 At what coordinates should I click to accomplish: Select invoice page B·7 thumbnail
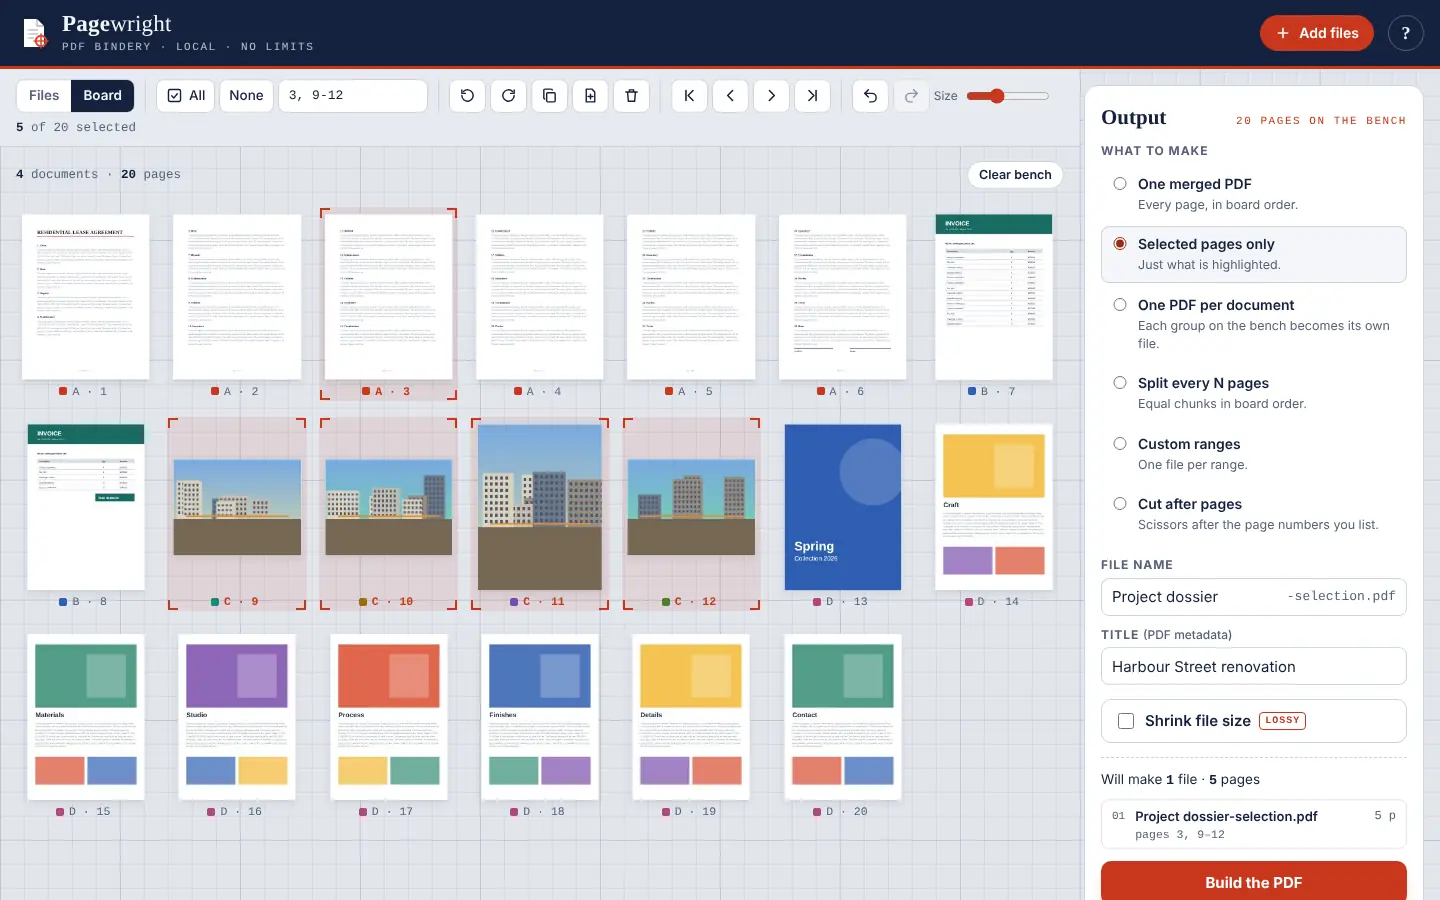click(994, 297)
